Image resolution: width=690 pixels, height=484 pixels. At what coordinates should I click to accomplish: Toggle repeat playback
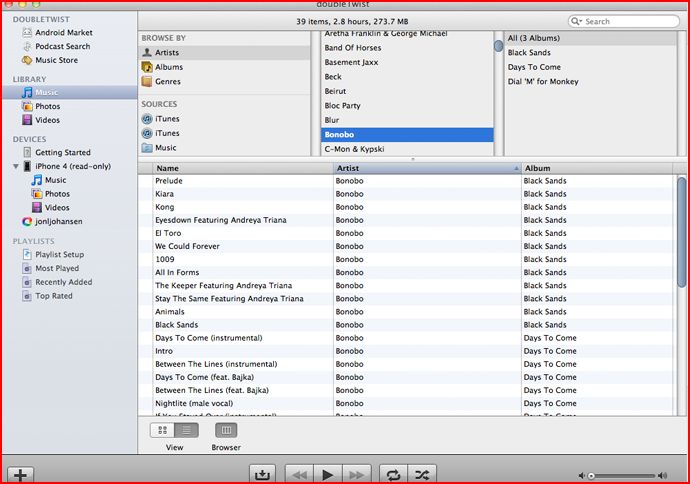(393, 474)
